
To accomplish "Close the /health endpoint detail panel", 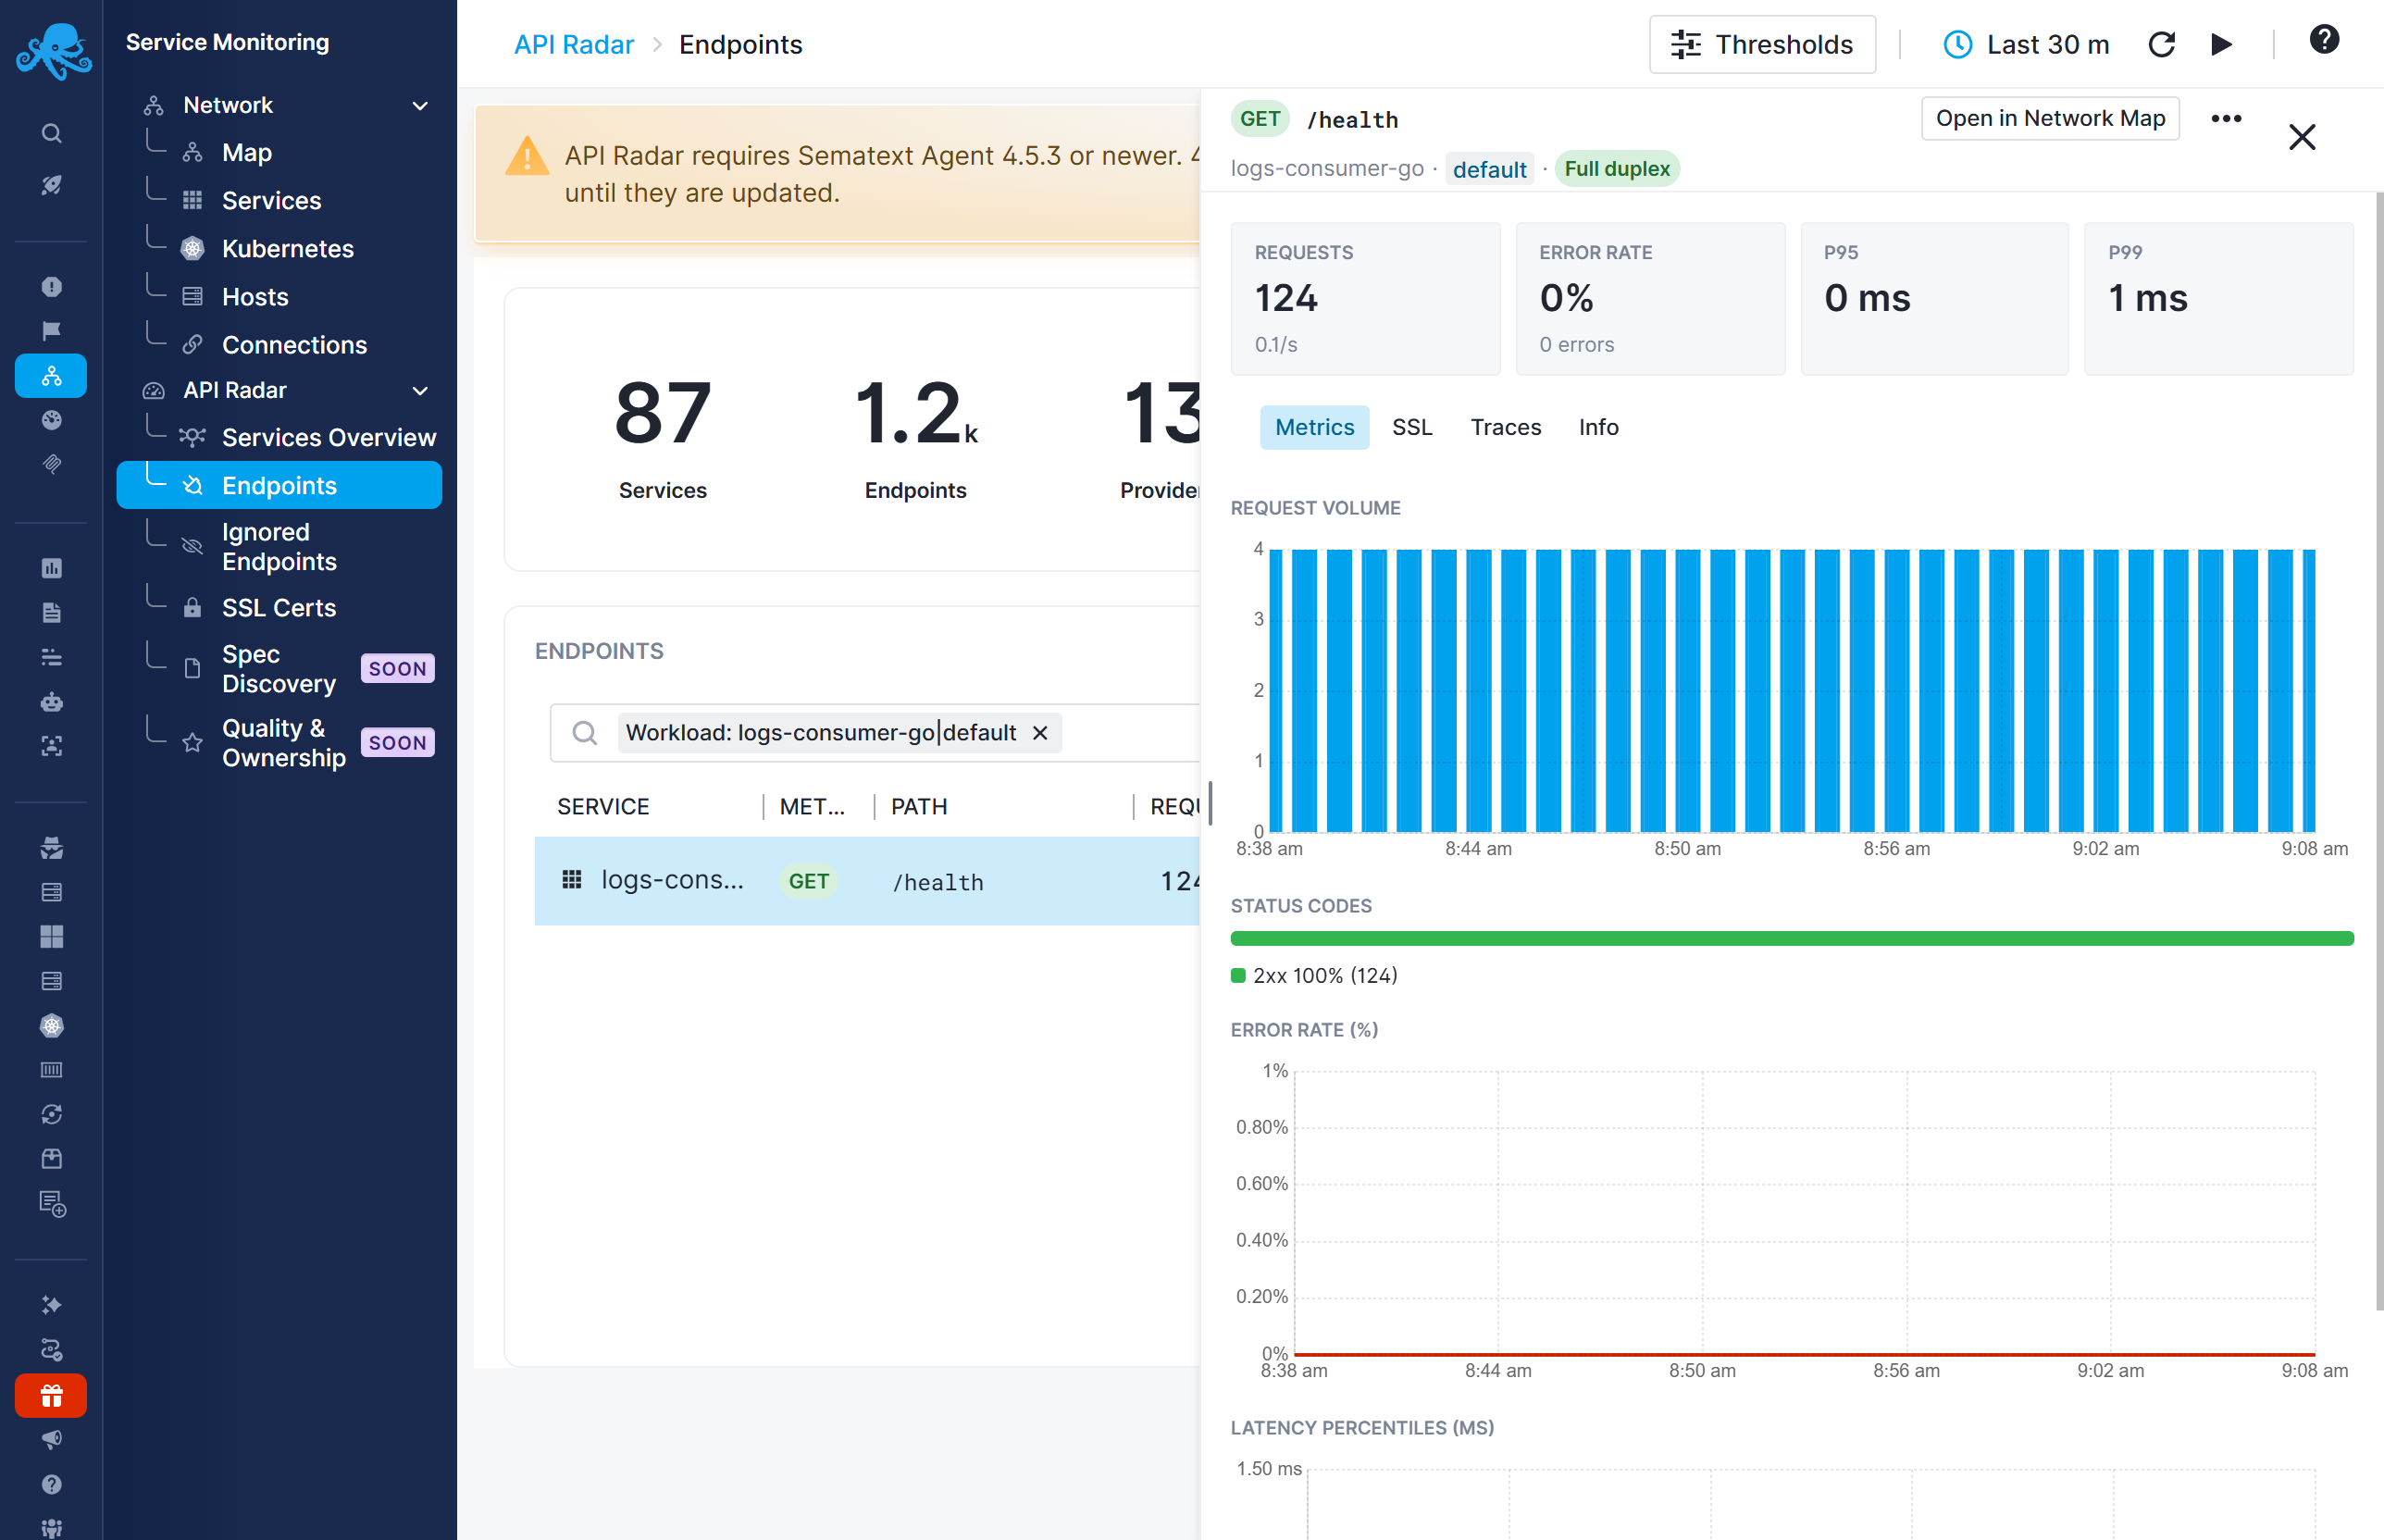I will pos(2302,137).
